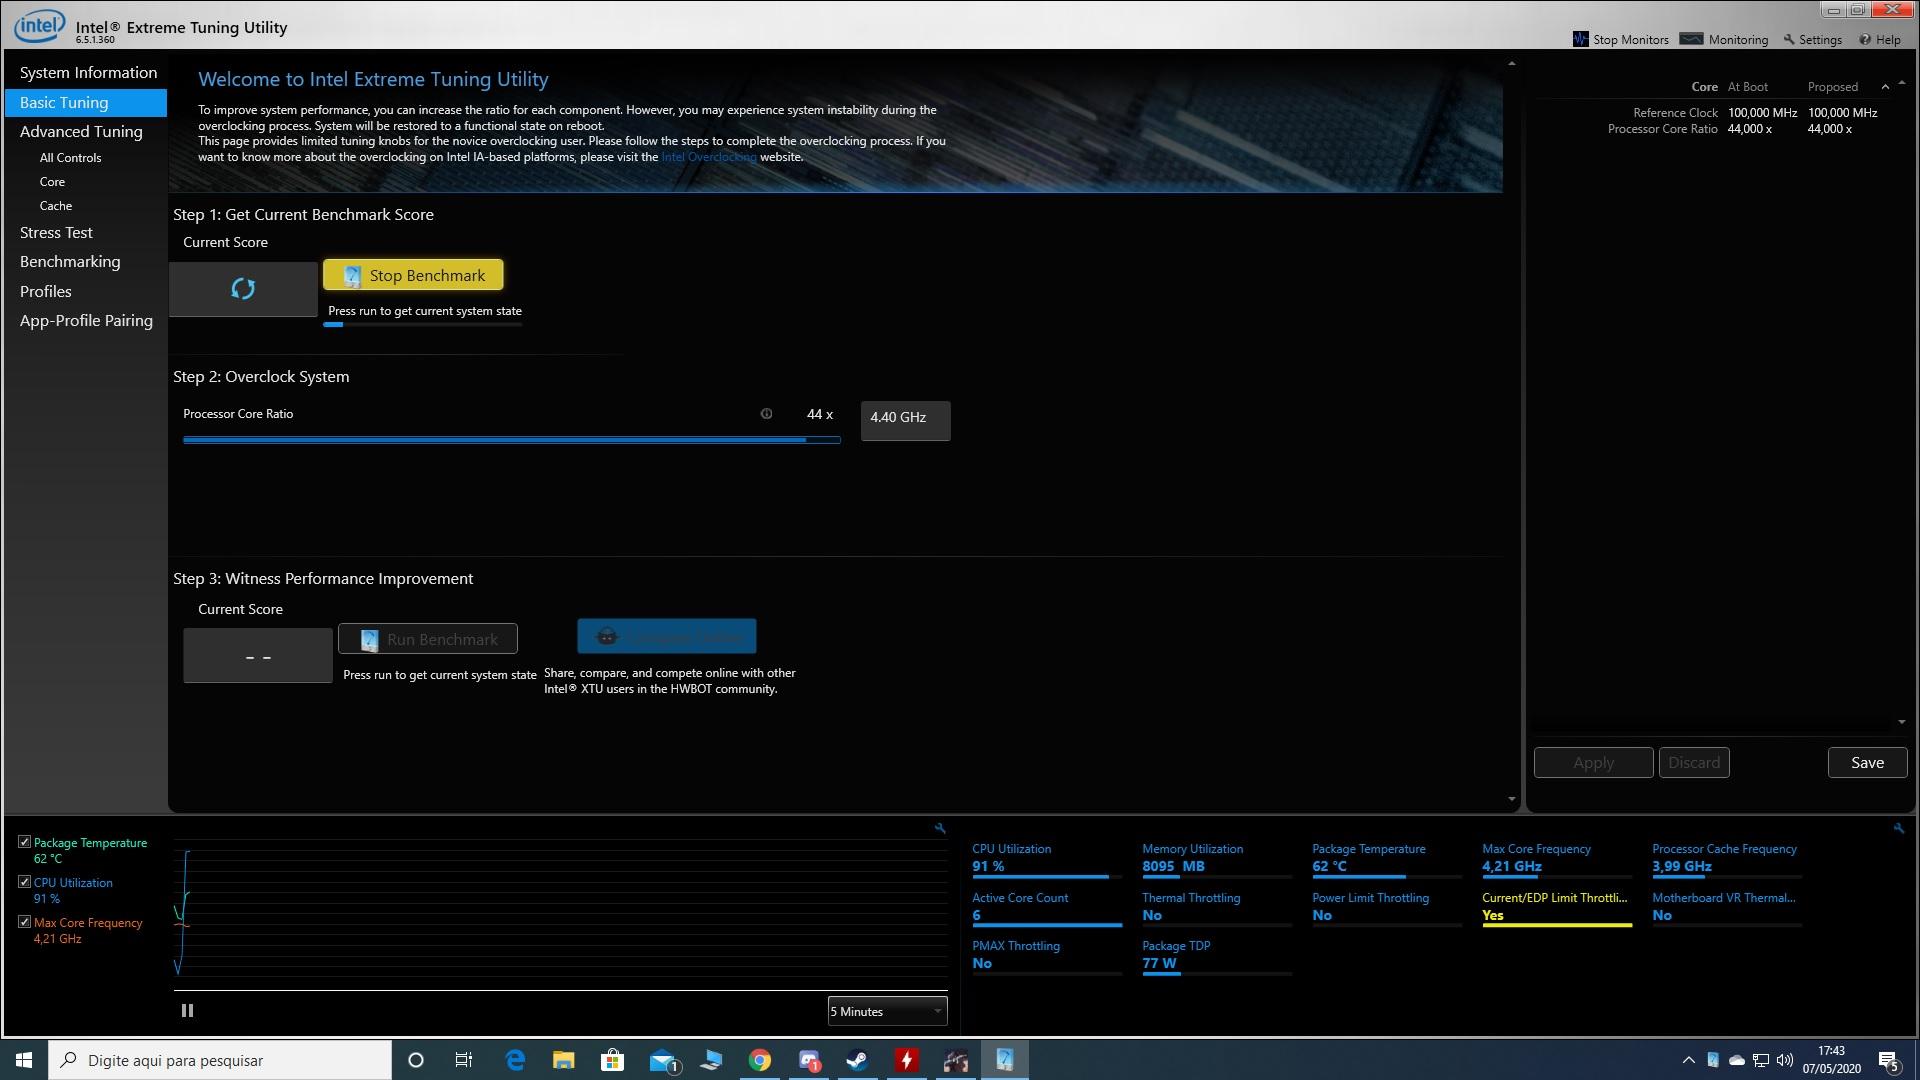Select Cache under Advanced Tuning

click(56, 206)
